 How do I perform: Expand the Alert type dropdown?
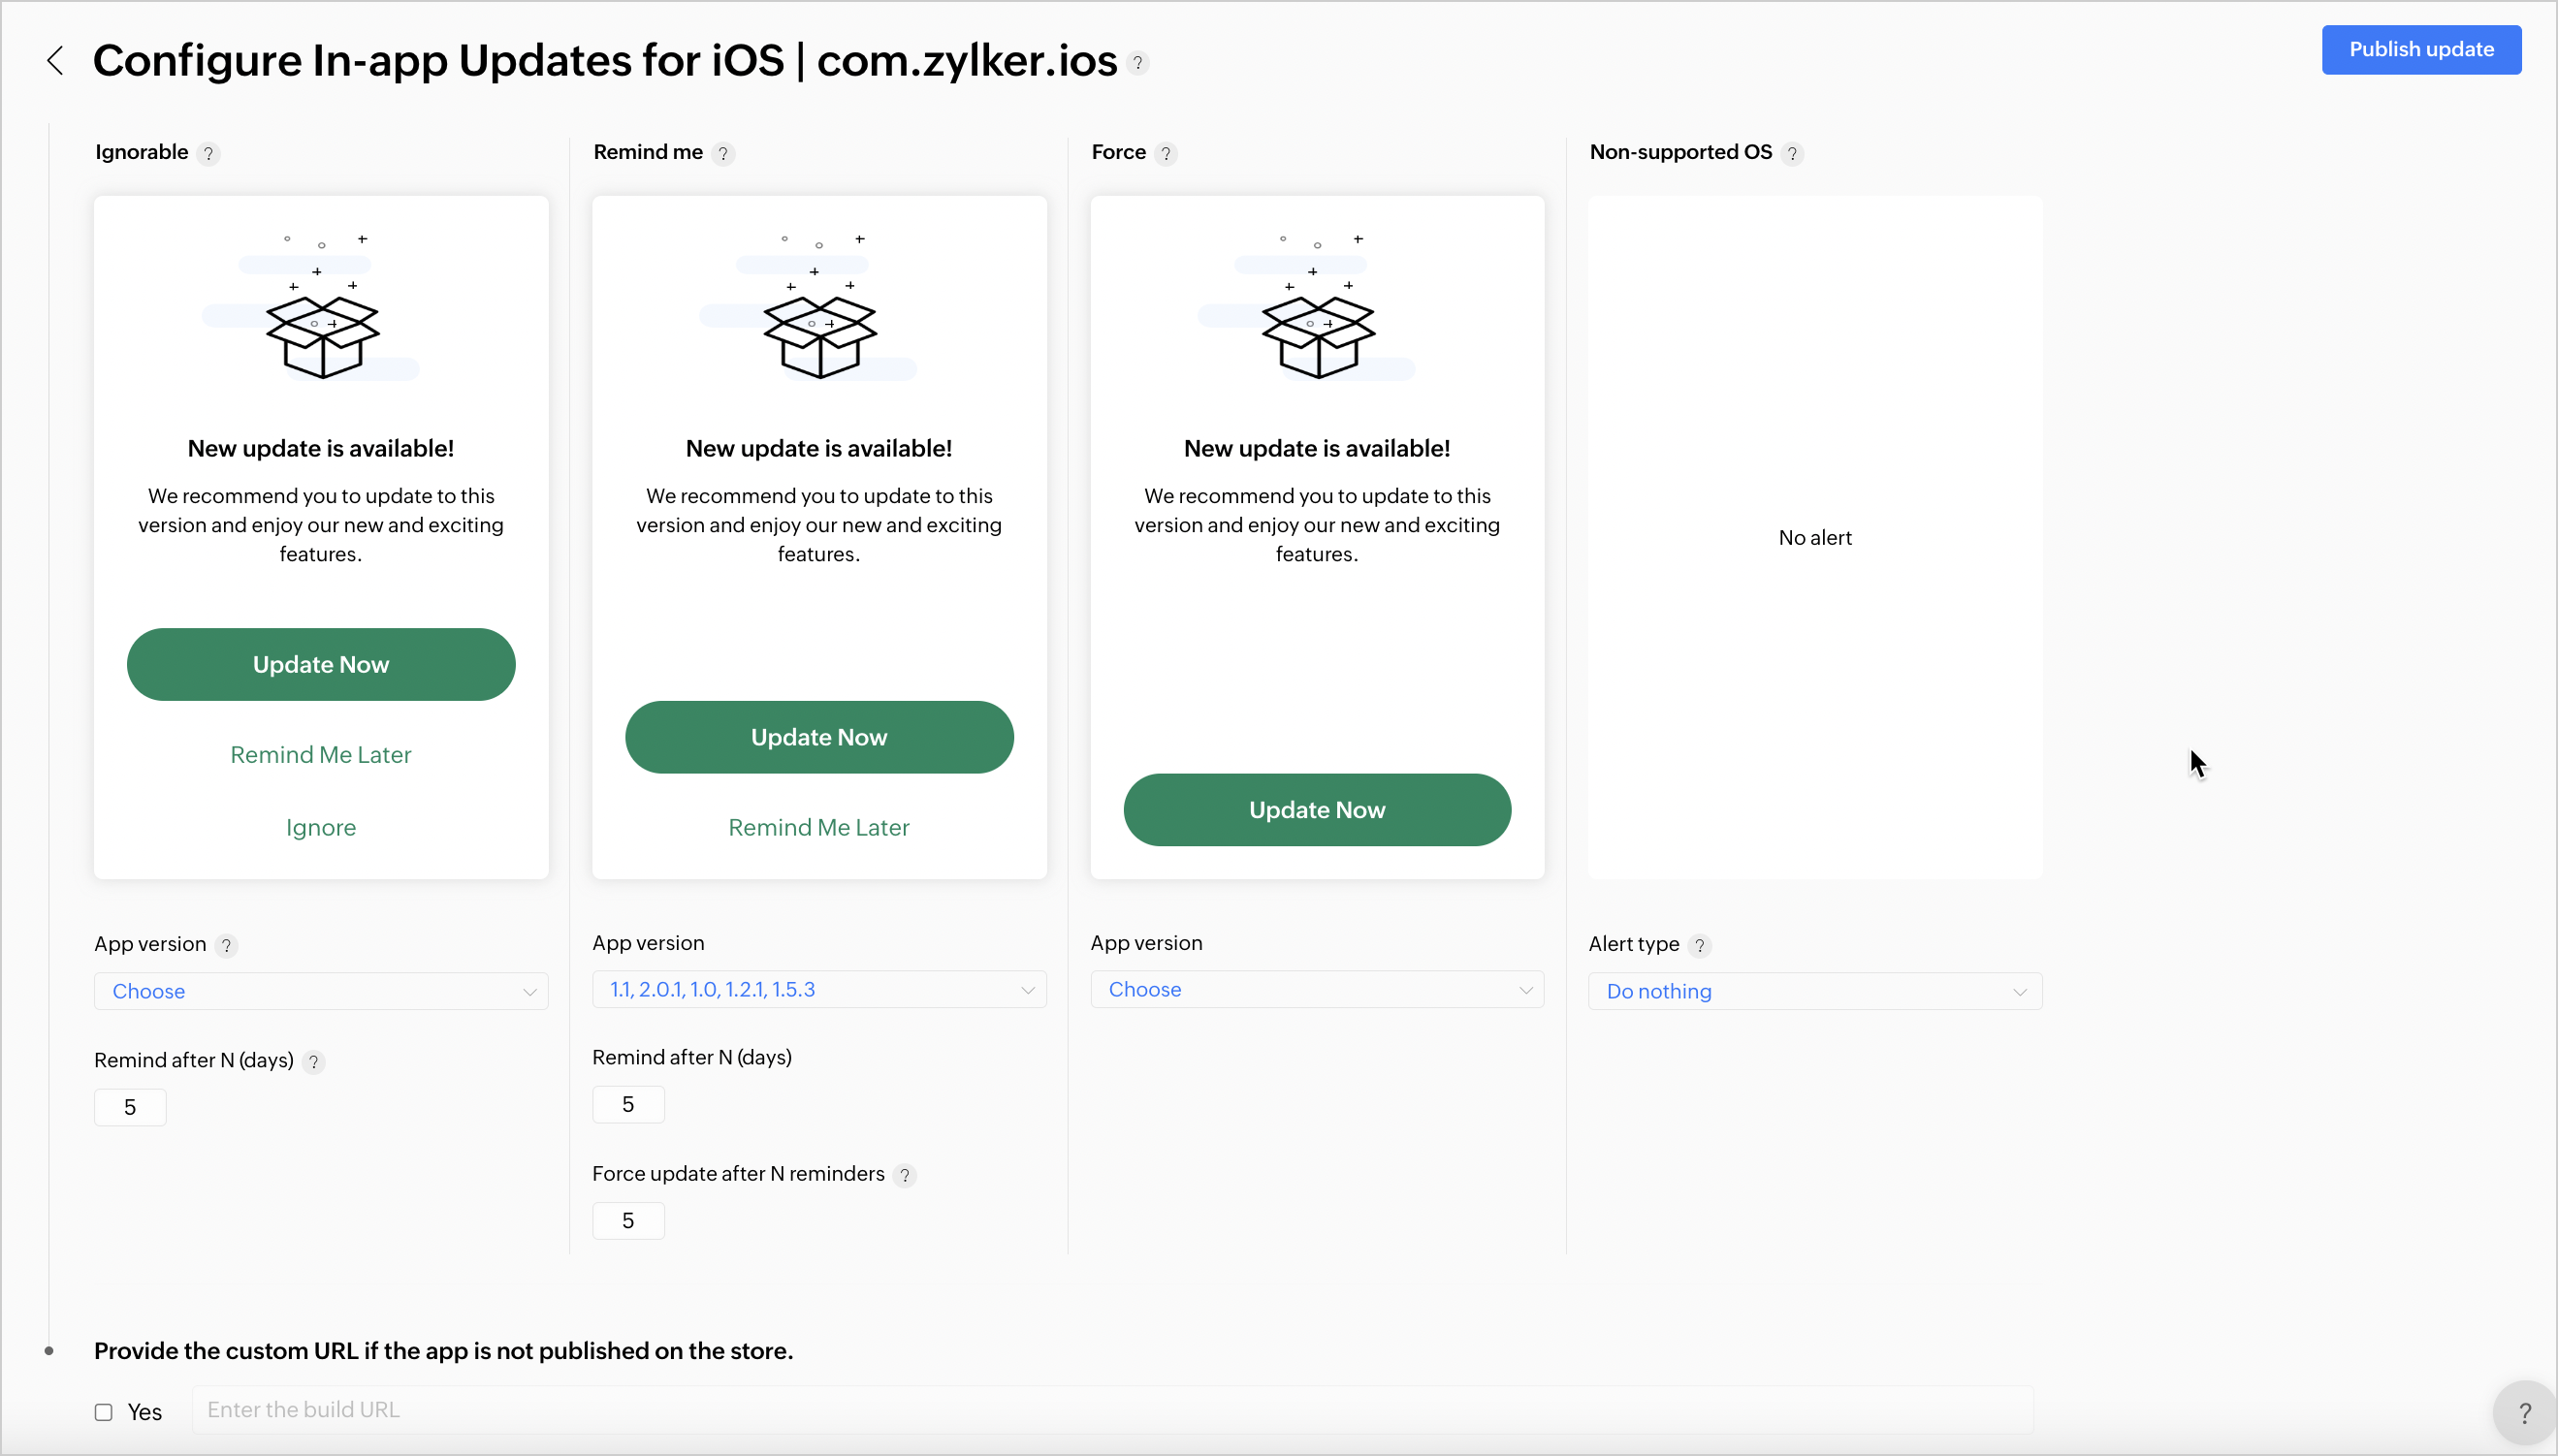pyautogui.click(x=1815, y=991)
